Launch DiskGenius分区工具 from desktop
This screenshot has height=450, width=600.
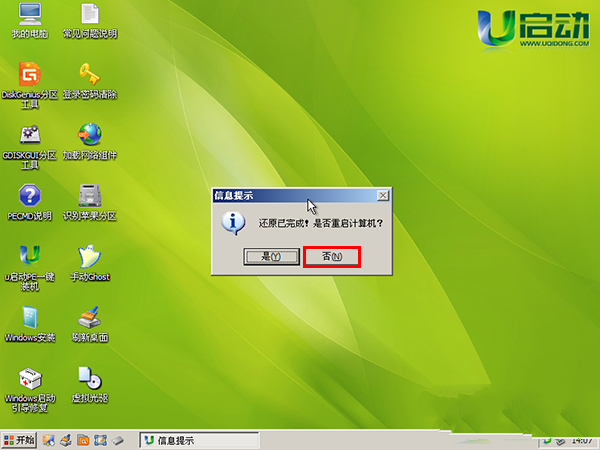(31, 75)
